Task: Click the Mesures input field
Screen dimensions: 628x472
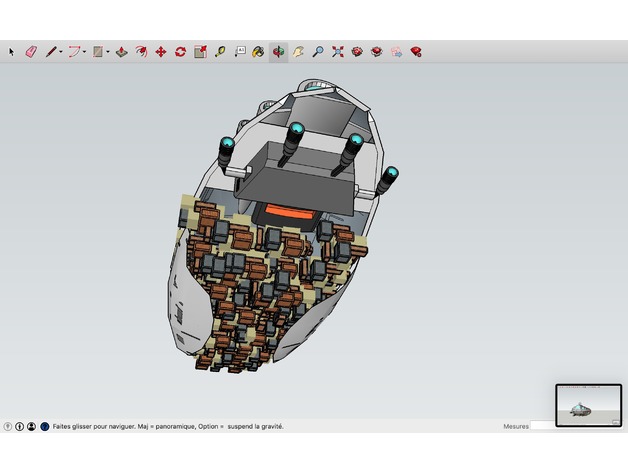Action: [x=543, y=426]
